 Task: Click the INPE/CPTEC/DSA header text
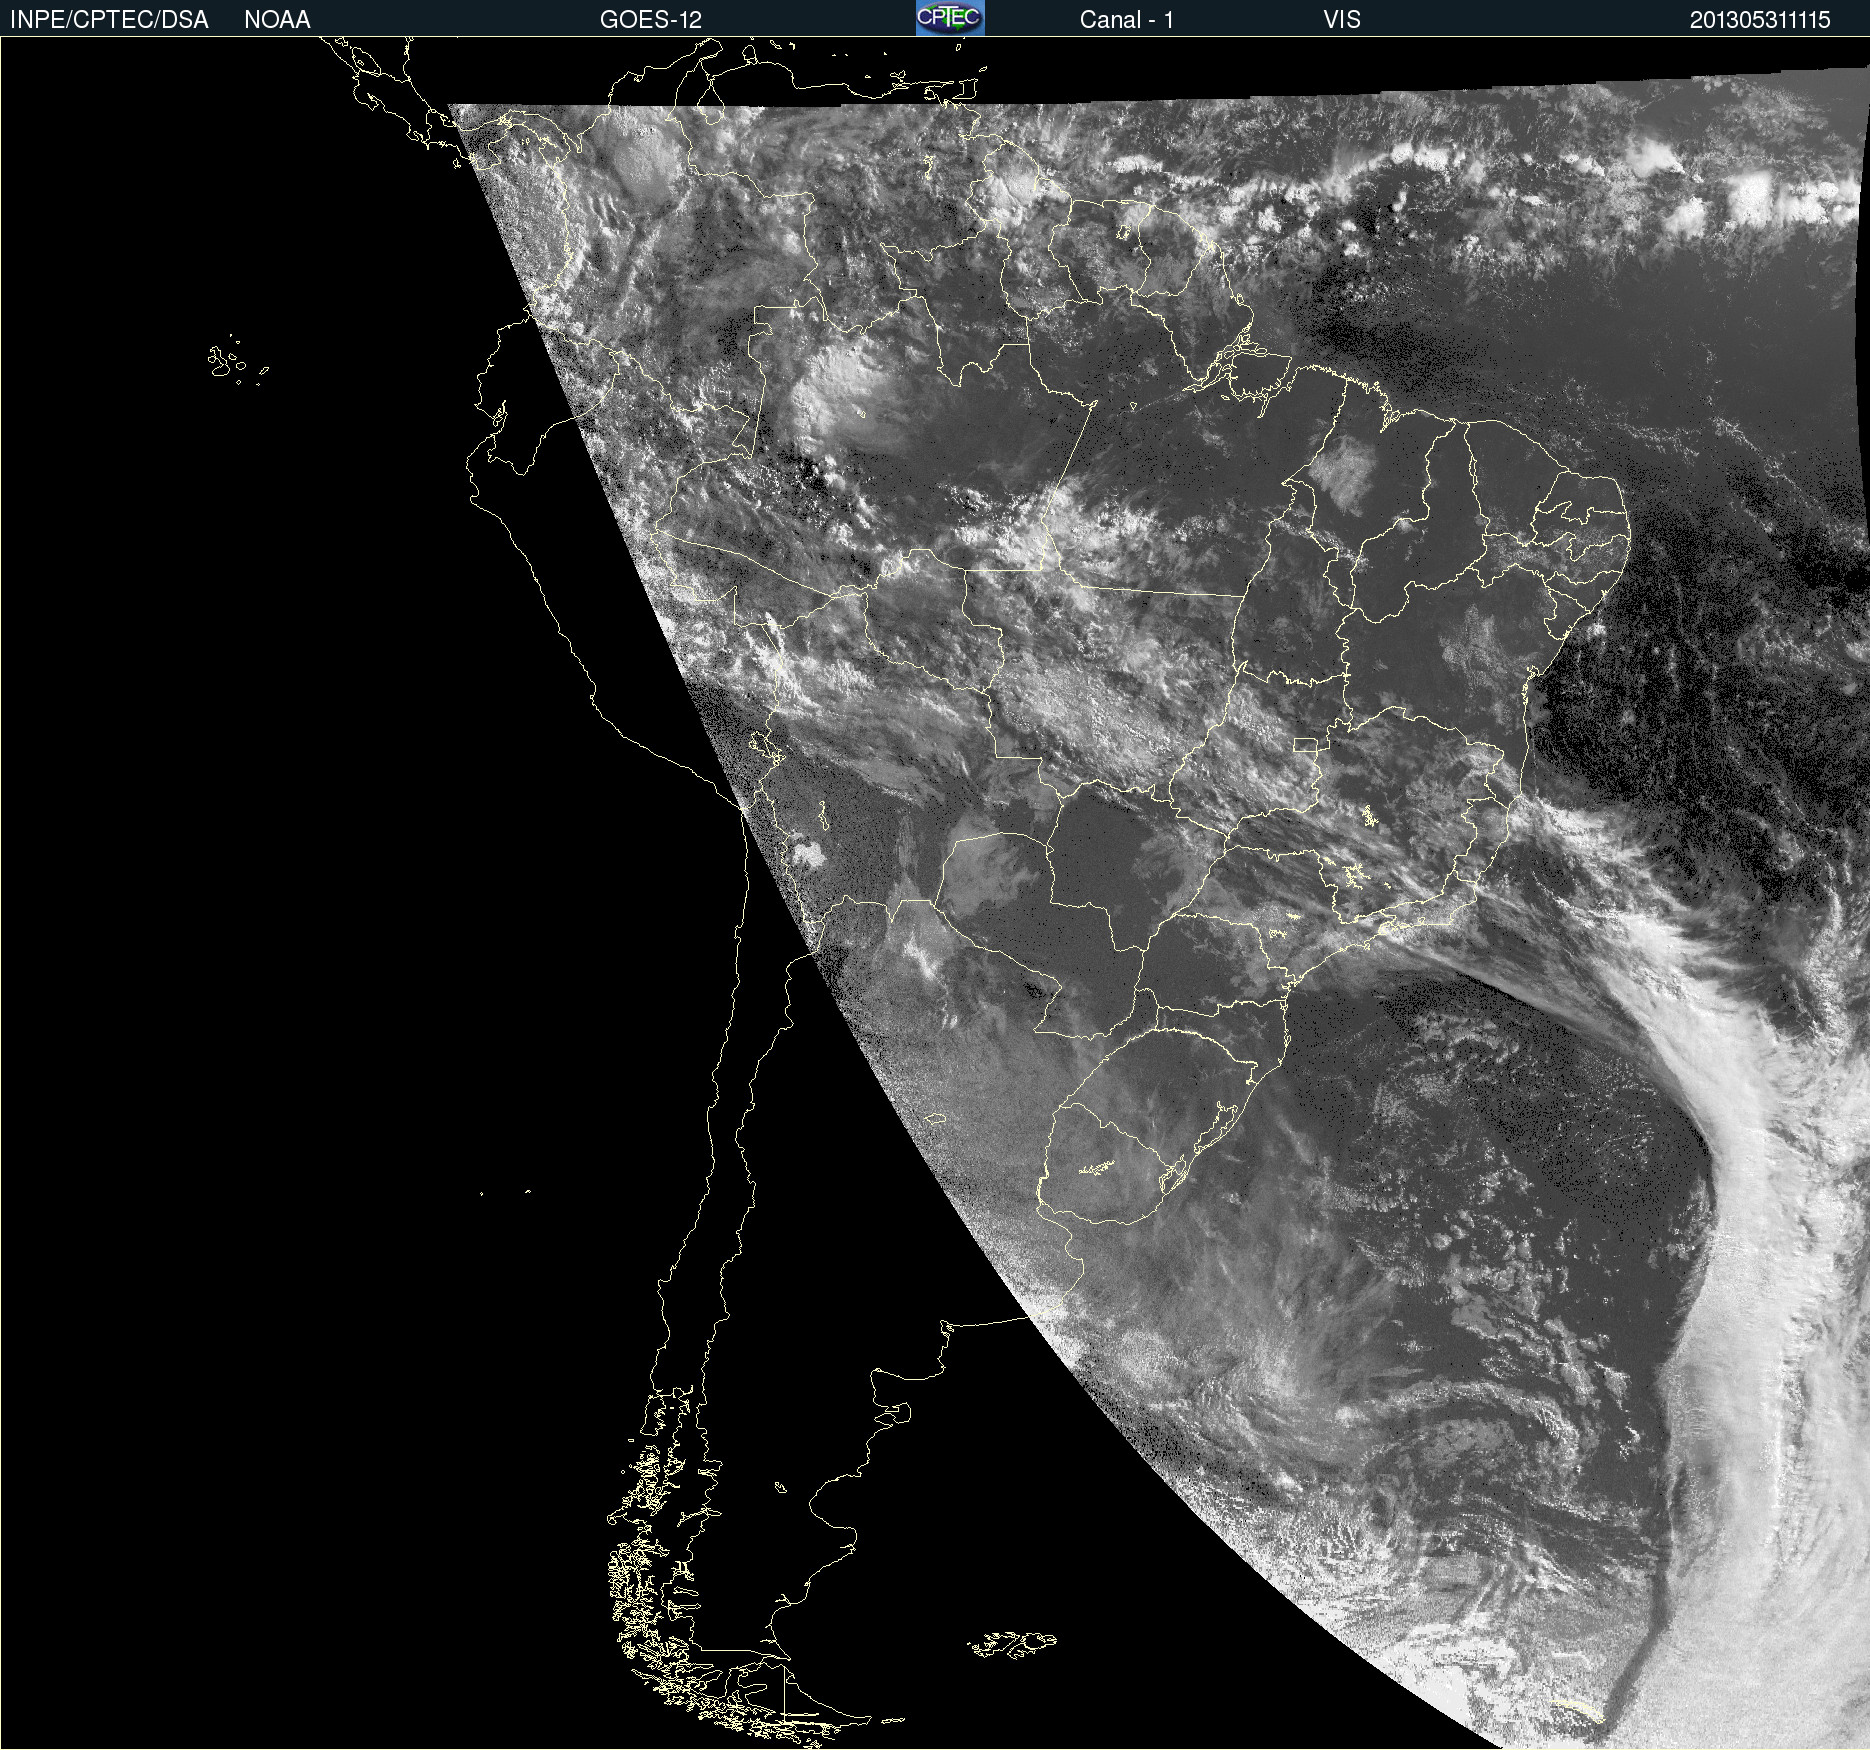109,20
